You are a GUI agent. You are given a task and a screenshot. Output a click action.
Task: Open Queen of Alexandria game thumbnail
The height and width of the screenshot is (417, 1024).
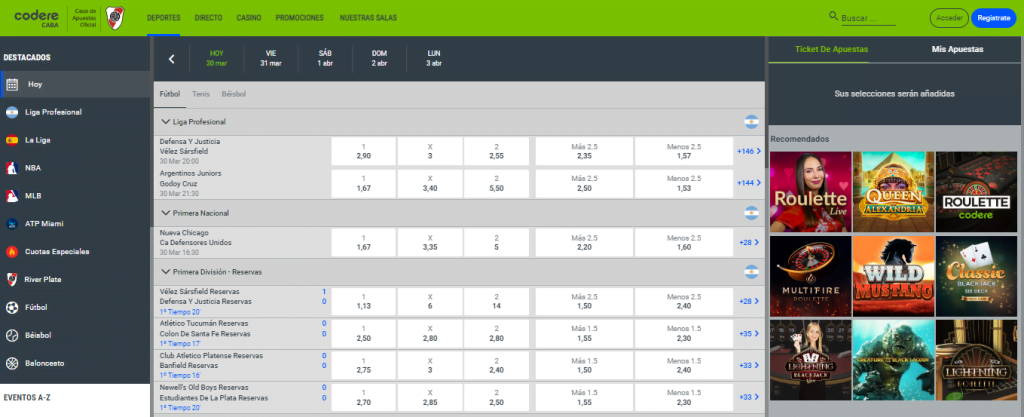[893, 192]
